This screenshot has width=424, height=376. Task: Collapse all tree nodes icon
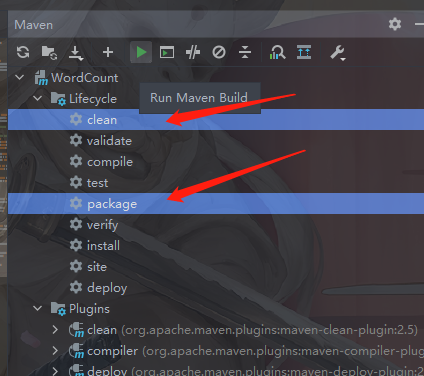[x=245, y=52]
